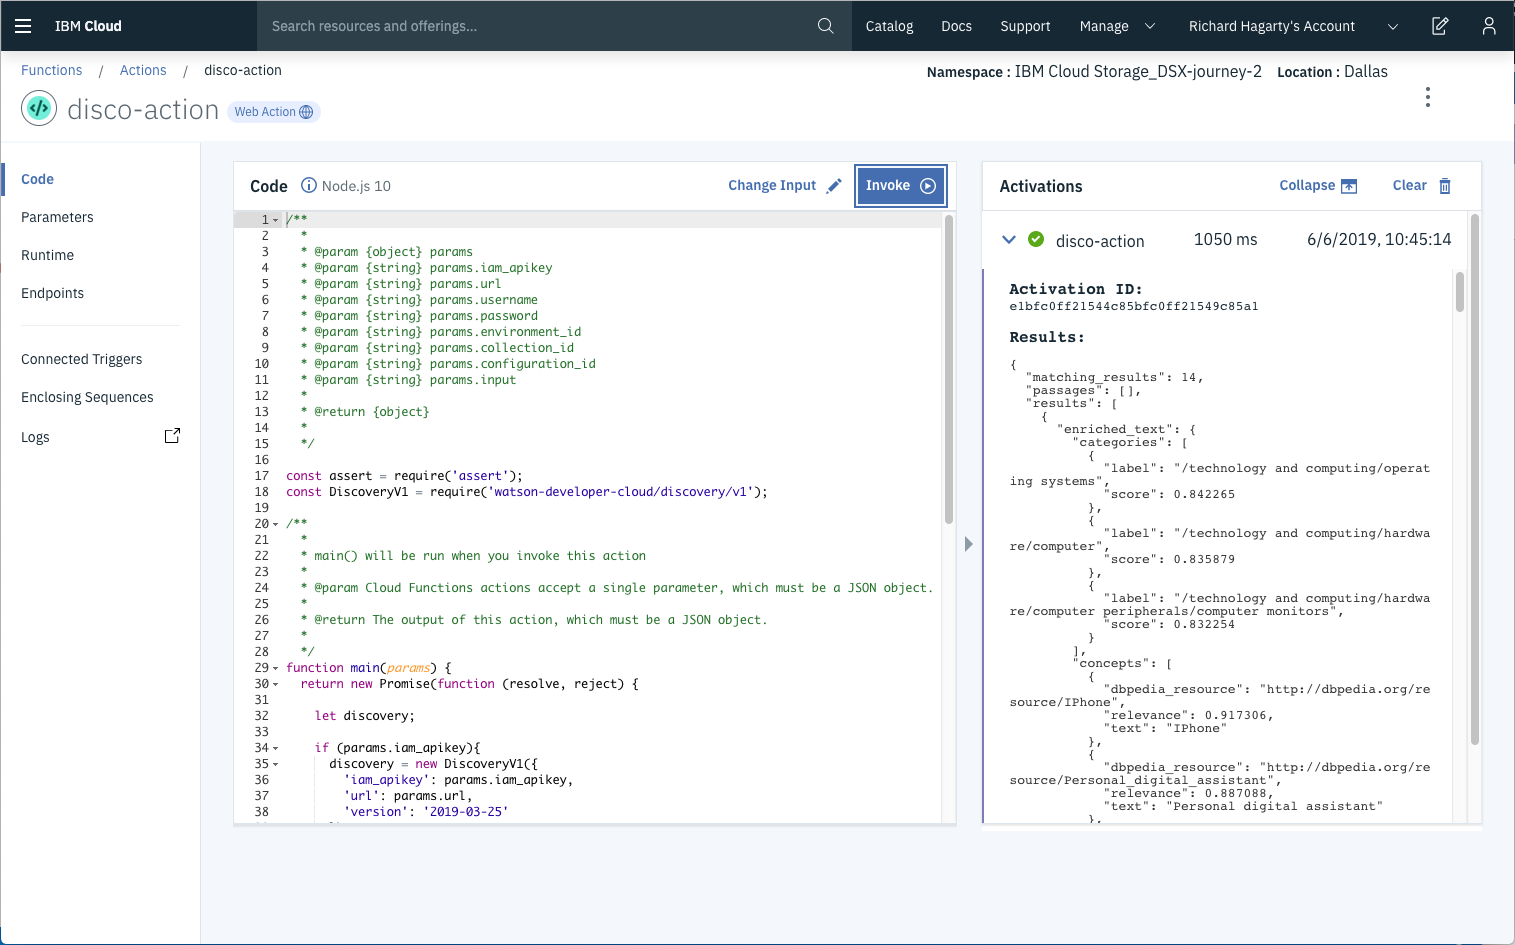
Task: Click the search magnifier icon
Action: pos(825,26)
